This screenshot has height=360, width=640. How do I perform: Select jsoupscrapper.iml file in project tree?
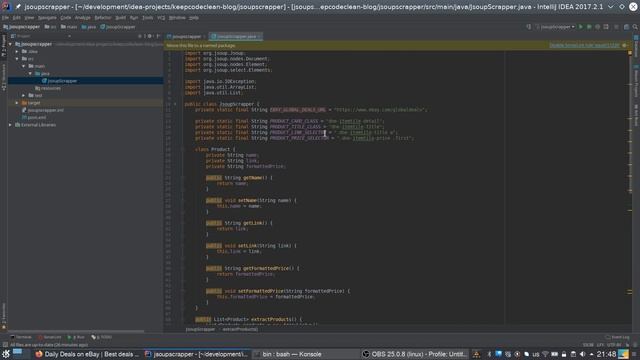pyautogui.click(x=42, y=110)
